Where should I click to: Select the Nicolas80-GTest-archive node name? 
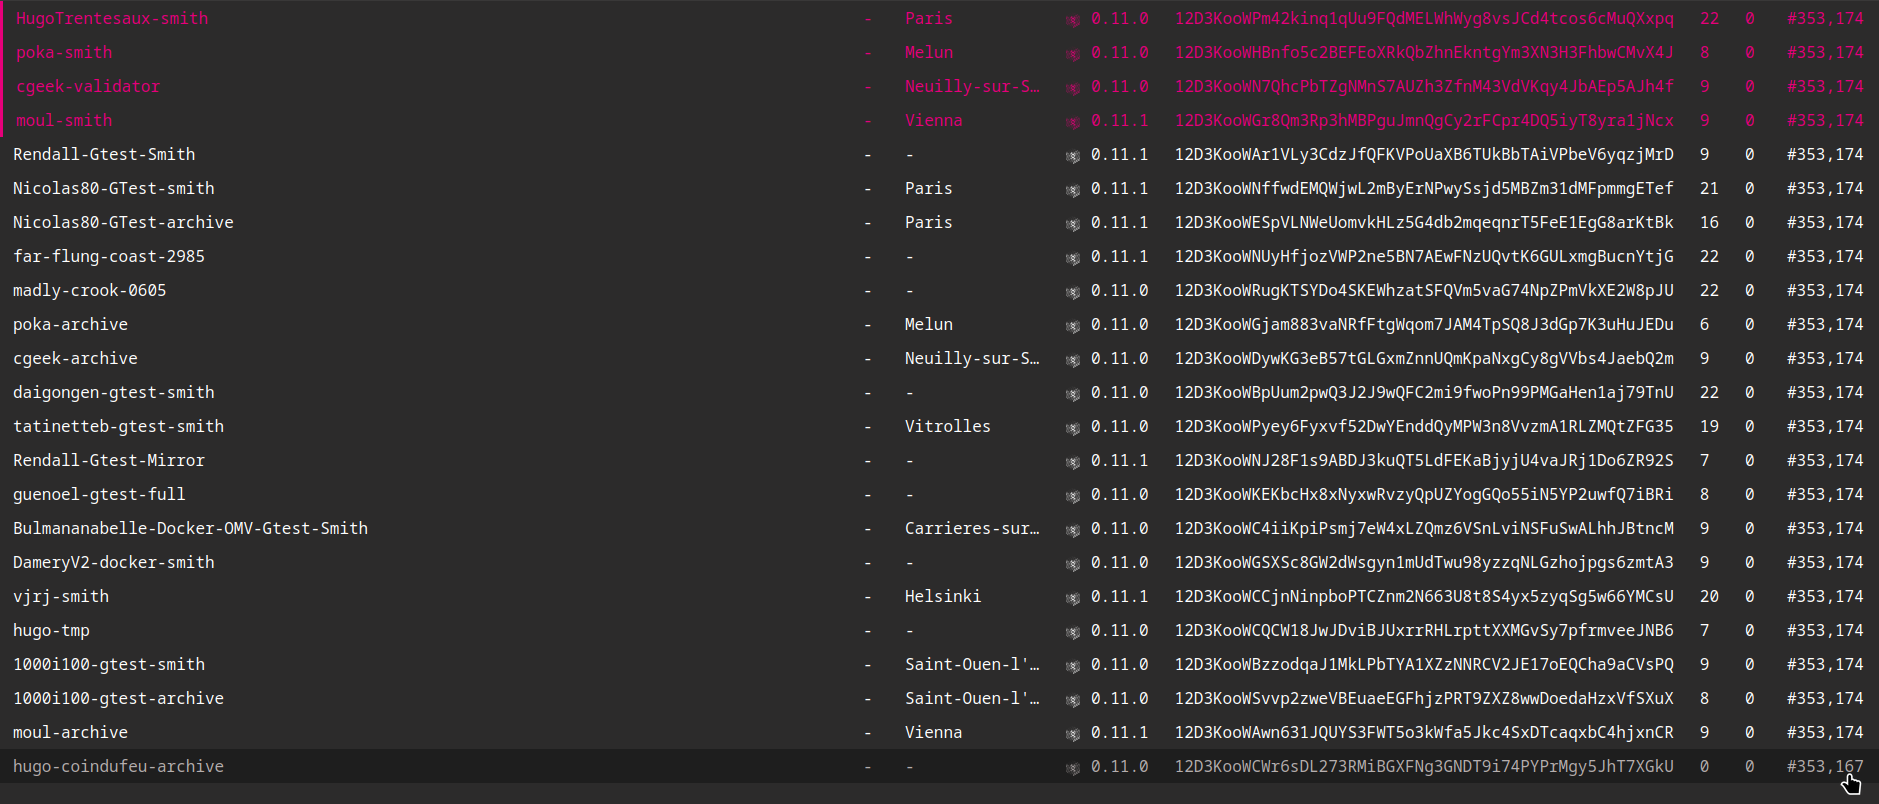tap(123, 222)
